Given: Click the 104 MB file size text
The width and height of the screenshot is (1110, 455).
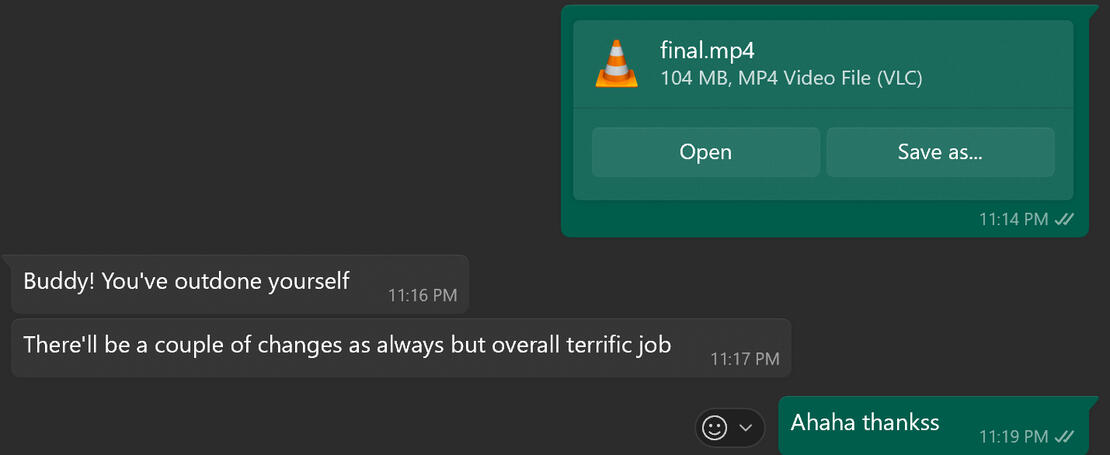Looking at the screenshot, I should click(x=694, y=78).
